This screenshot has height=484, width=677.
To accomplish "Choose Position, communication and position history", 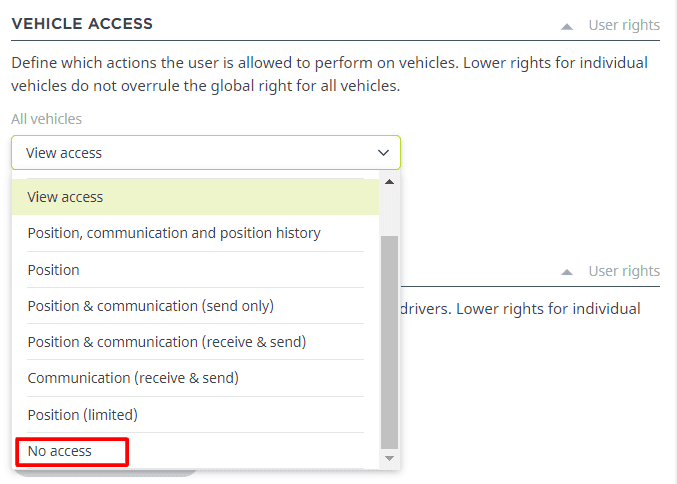I will pyautogui.click(x=174, y=233).
